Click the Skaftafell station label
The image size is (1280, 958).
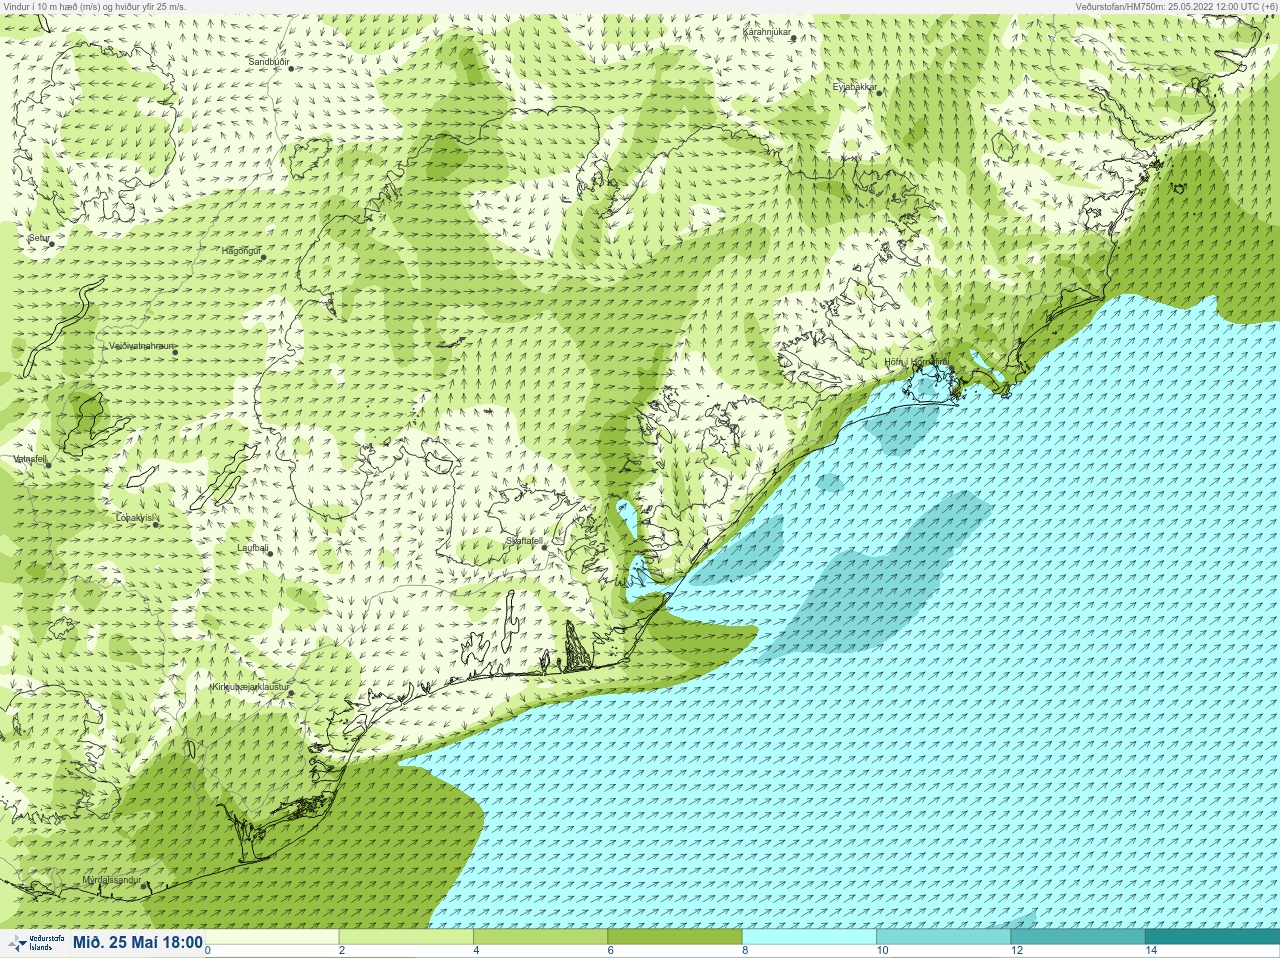(524, 541)
